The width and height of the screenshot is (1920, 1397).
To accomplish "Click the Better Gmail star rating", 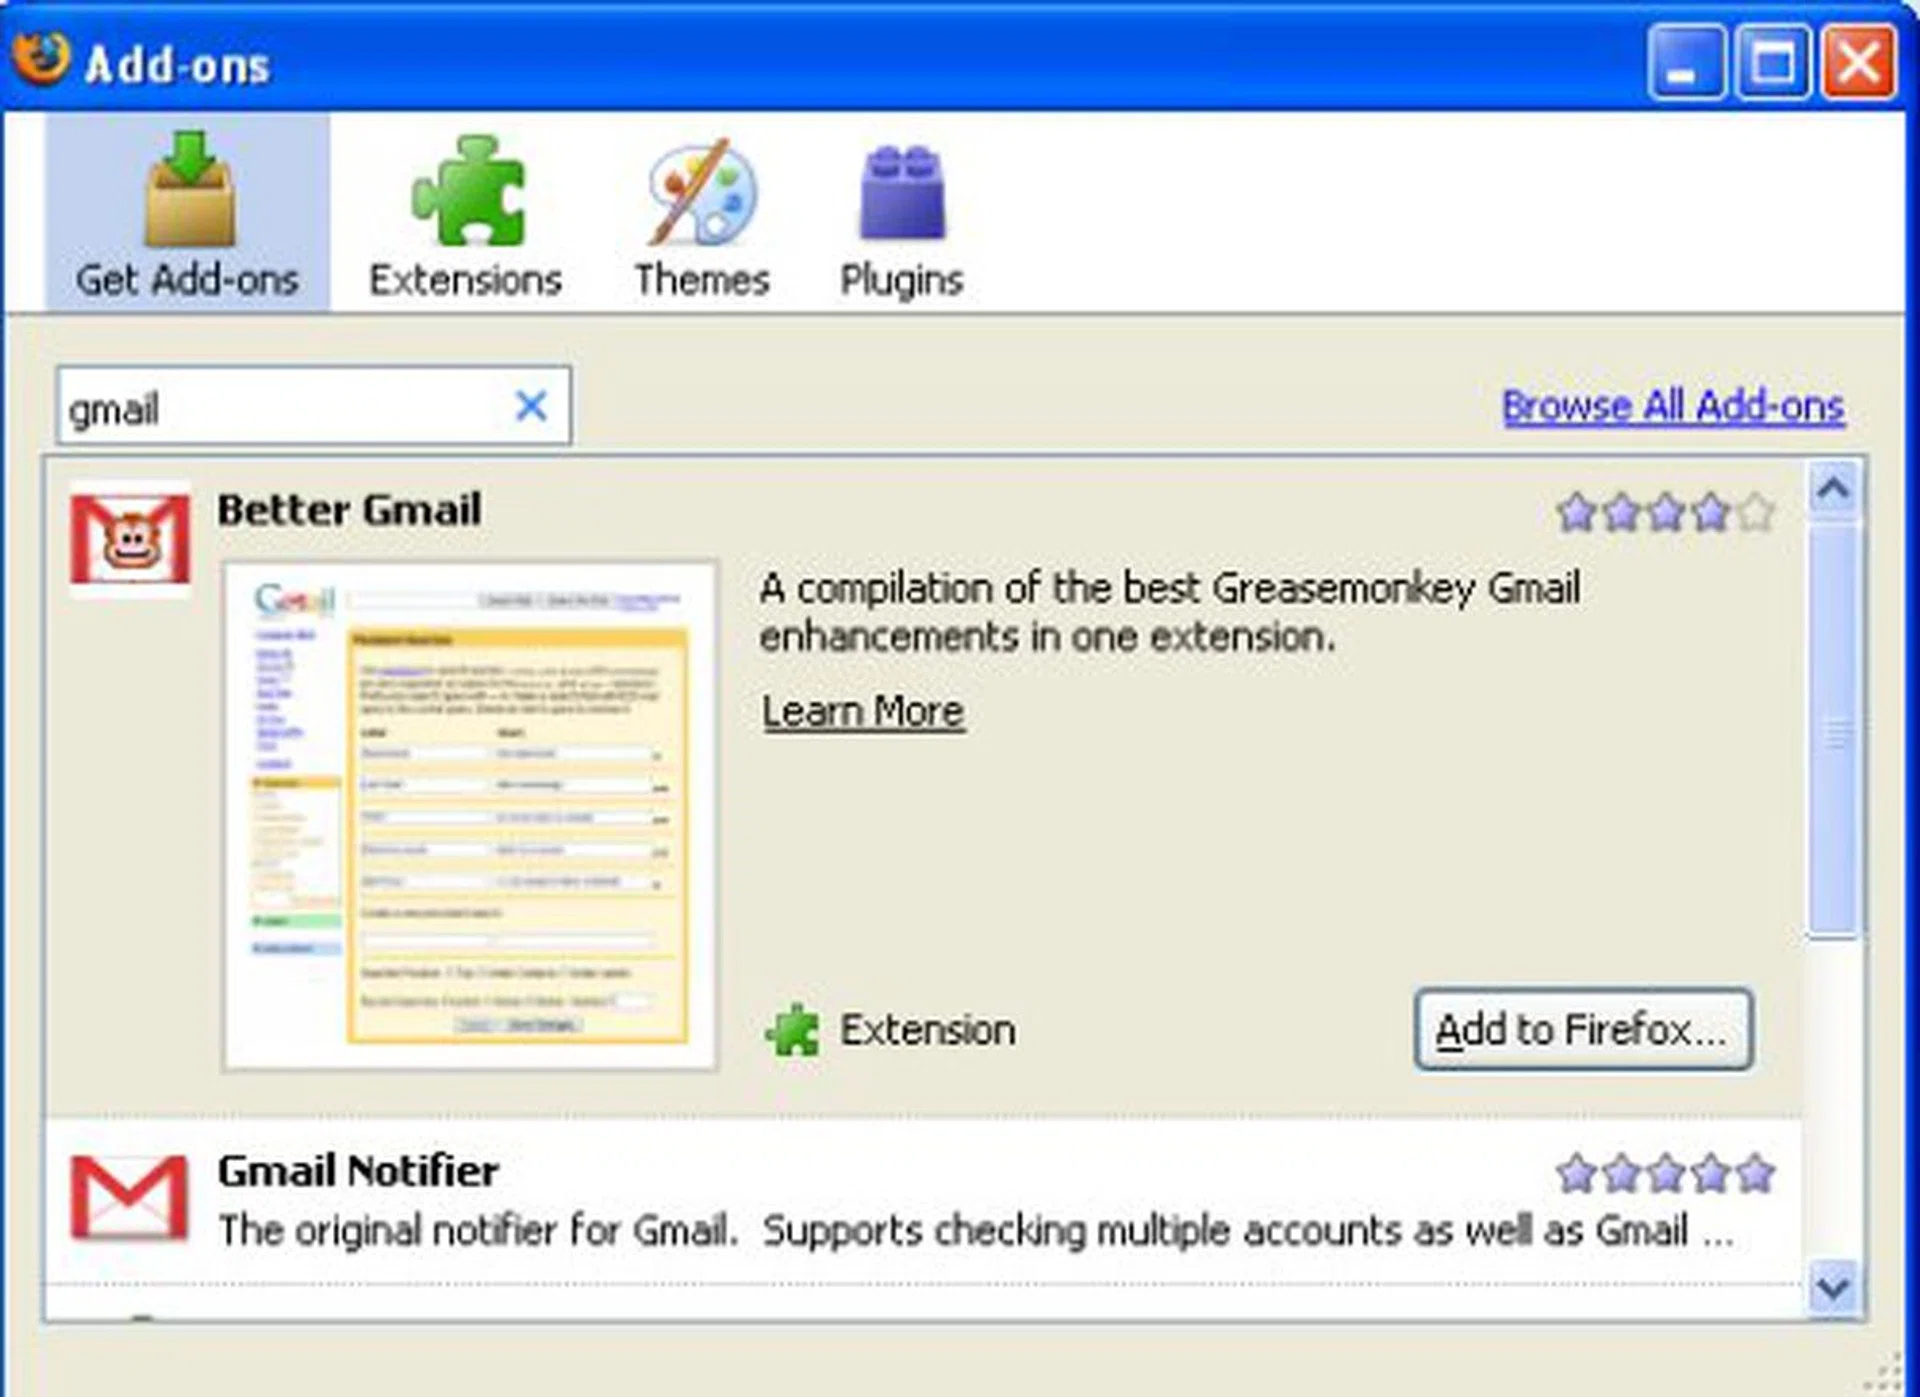I will coord(1665,512).
